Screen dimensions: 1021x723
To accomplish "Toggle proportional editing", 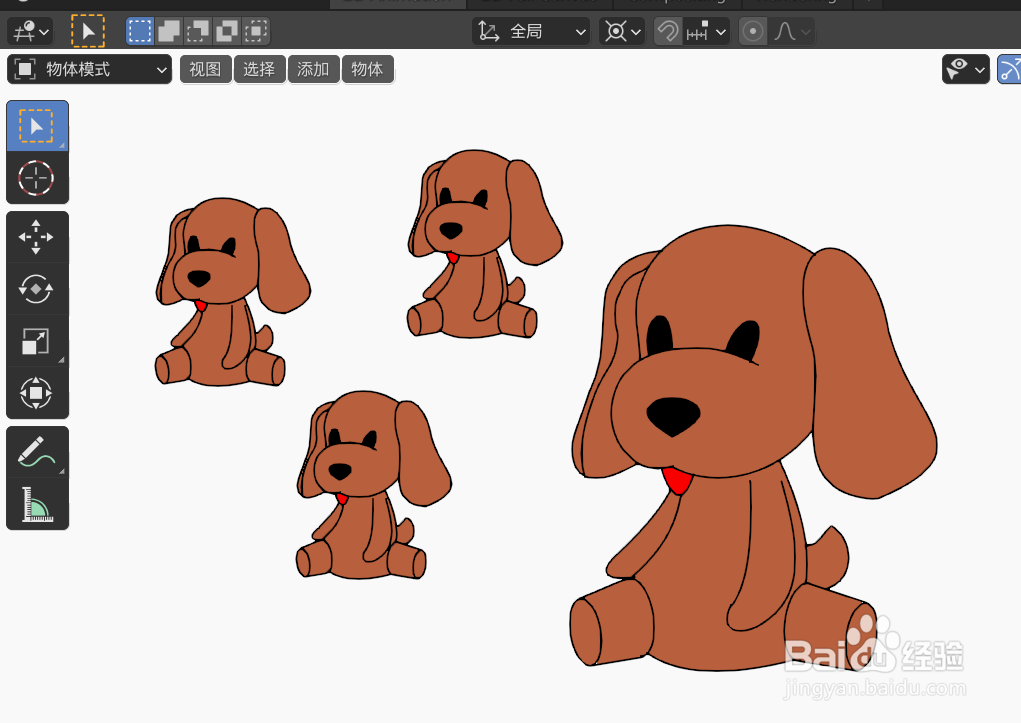I will pyautogui.click(x=753, y=31).
